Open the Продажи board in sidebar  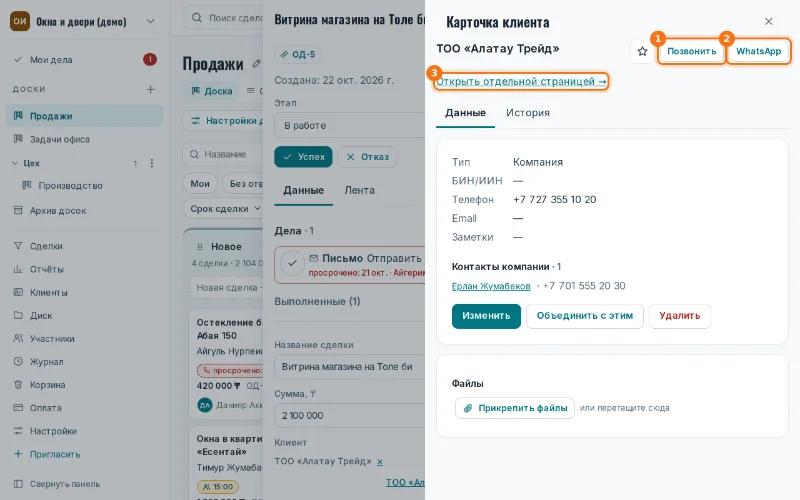(84, 116)
